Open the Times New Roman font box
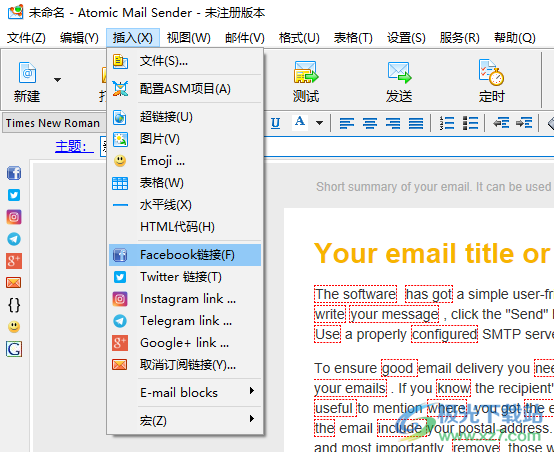Screen dimensions: 554x452 pos(54,123)
